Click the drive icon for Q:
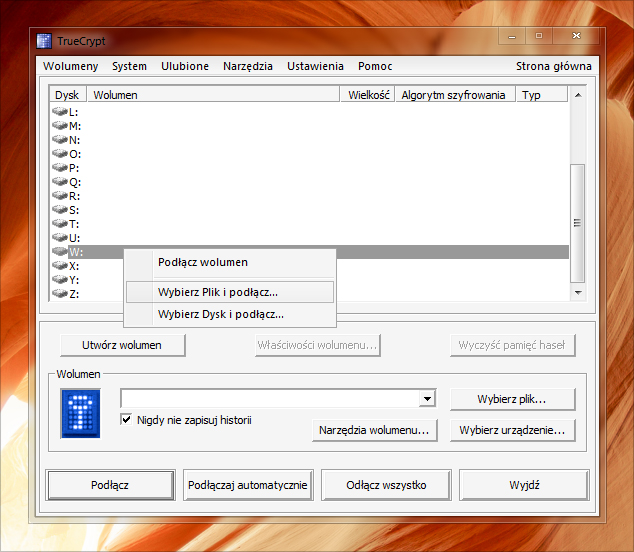The height and width of the screenshot is (552, 634). 60,182
